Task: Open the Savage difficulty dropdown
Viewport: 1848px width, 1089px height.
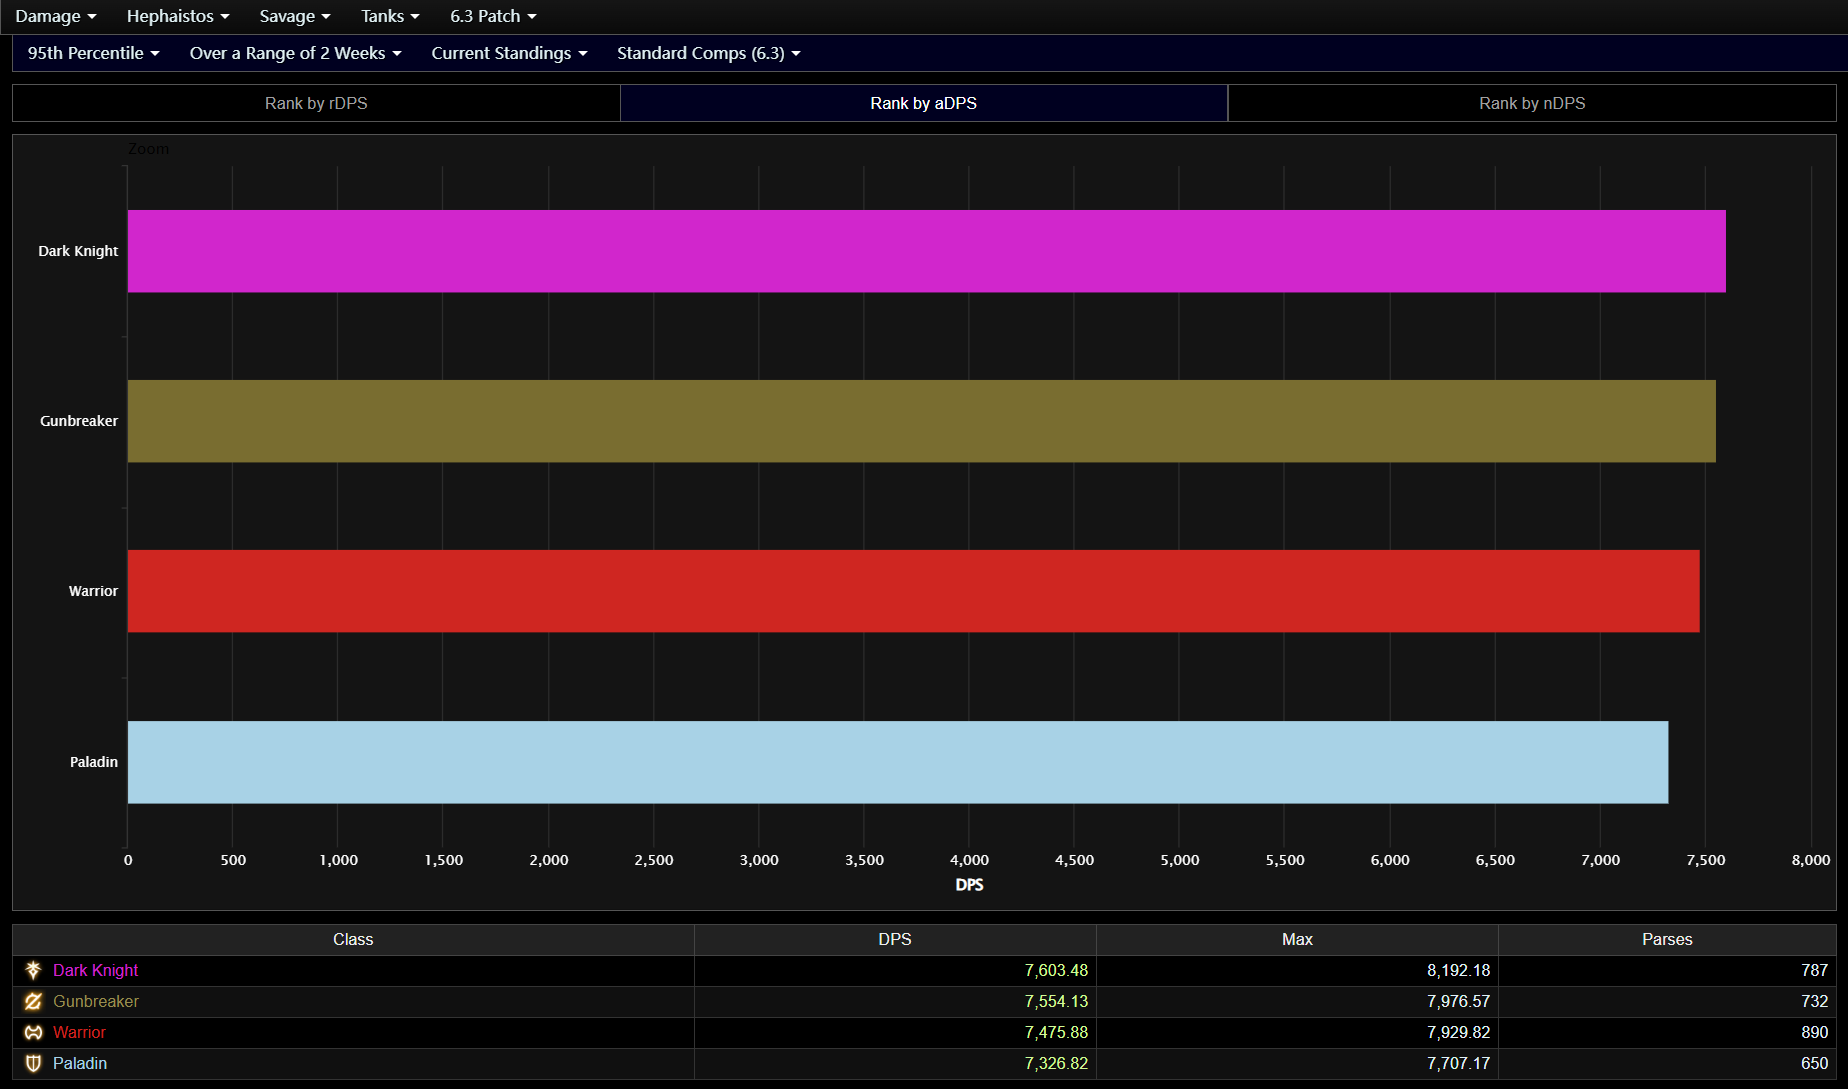Action: point(295,16)
